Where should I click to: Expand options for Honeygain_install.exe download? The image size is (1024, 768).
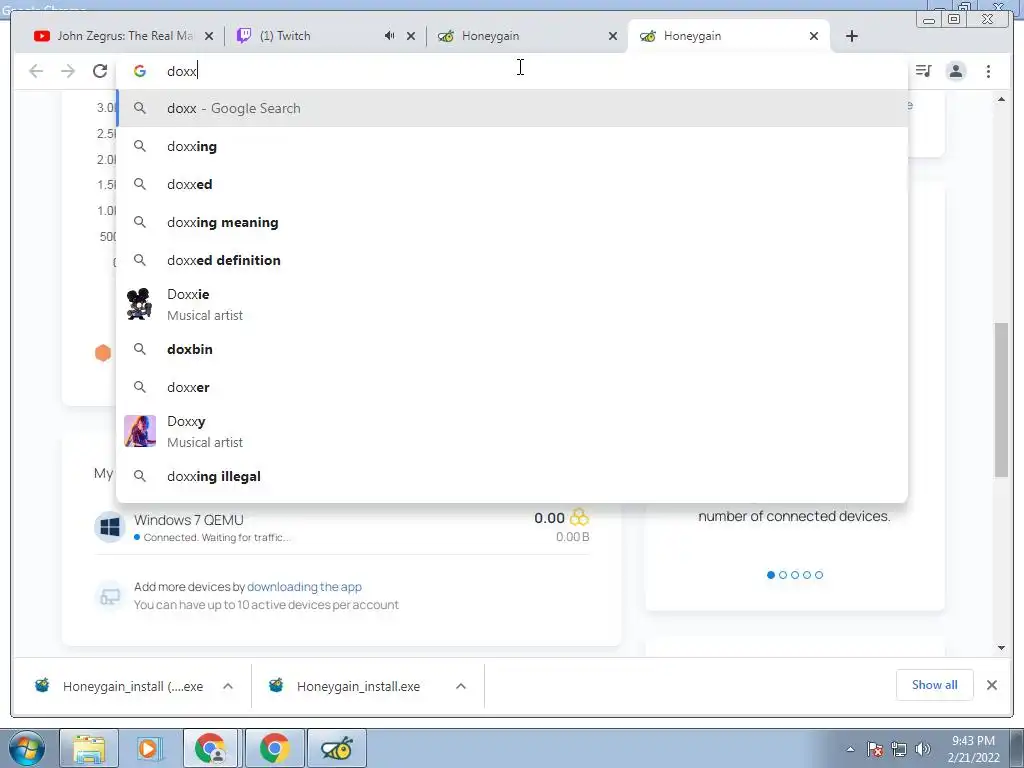(x=461, y=686)
